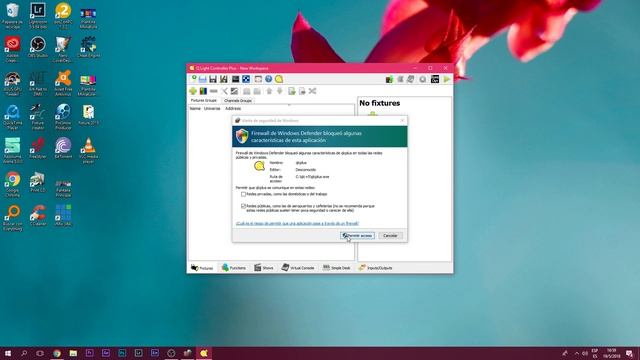The height and width of the screenshot is (360, 640).
Task: Open the DMX address tool
Action: point(246,79)
